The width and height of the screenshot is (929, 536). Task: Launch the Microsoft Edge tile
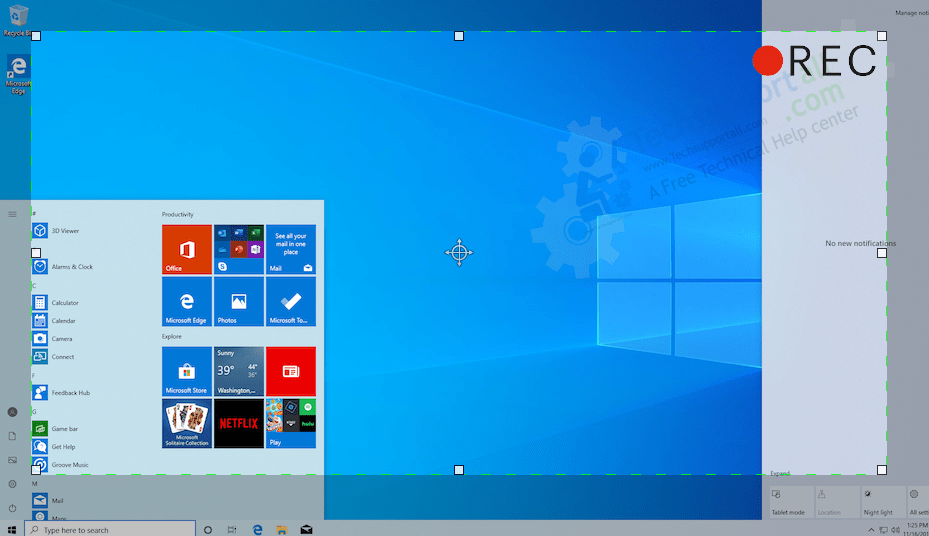point(187,301)
